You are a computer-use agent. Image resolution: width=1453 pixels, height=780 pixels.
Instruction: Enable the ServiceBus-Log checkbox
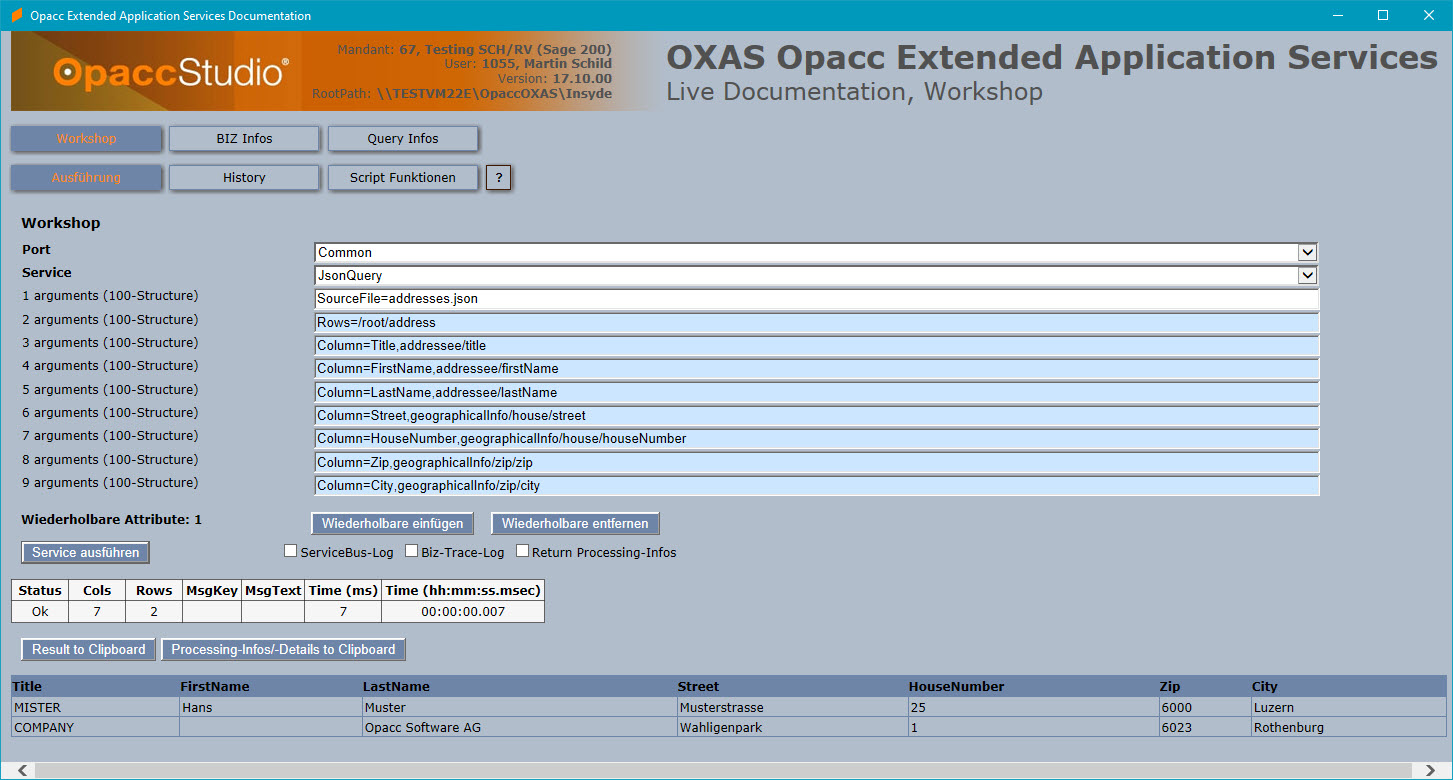click(291, 551)
